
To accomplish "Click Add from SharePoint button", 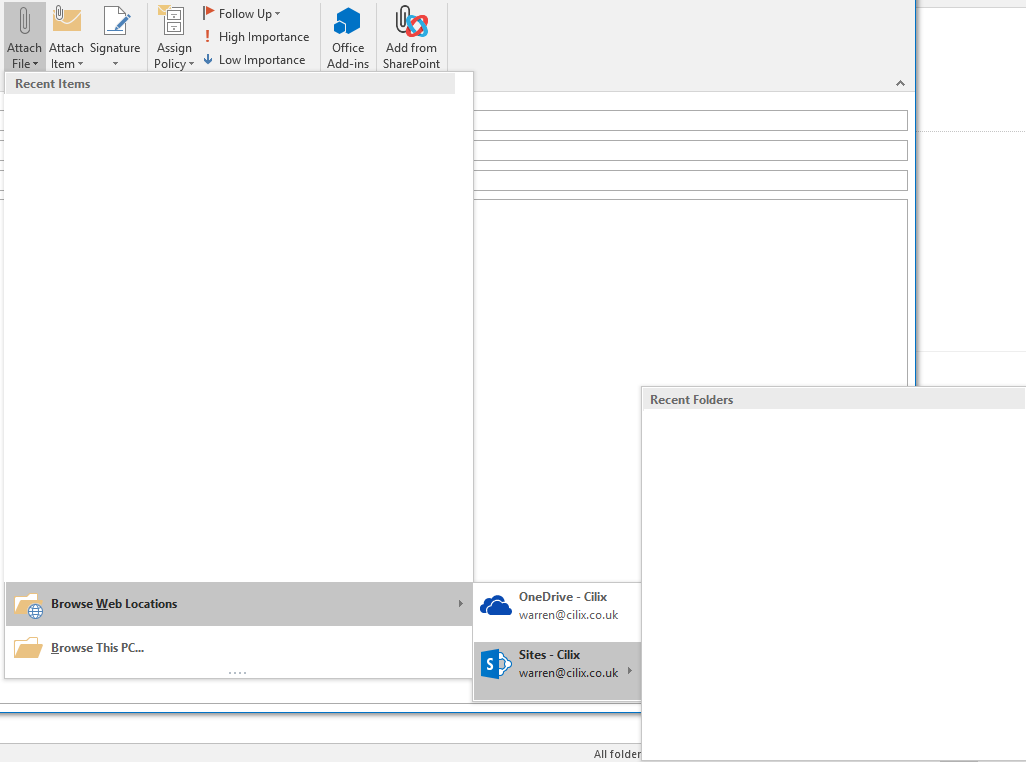I will click(x=411, y=37).
